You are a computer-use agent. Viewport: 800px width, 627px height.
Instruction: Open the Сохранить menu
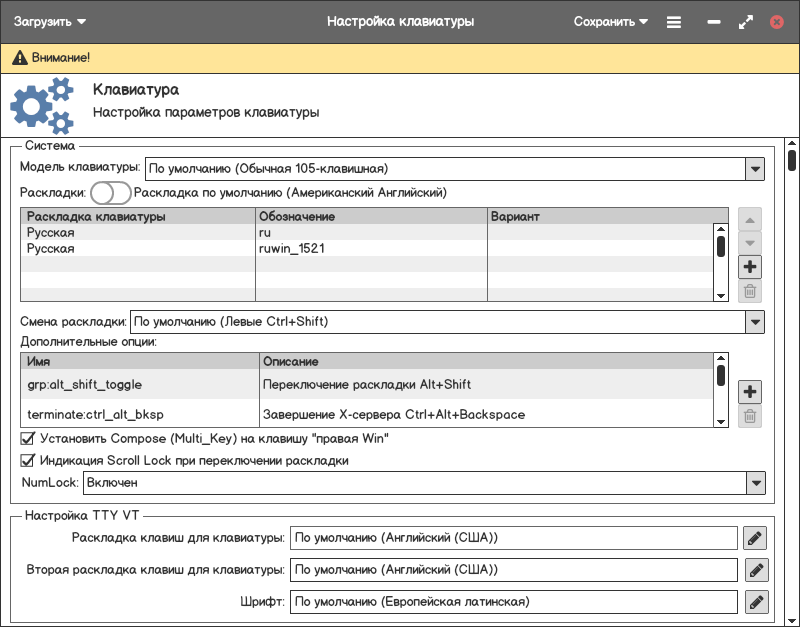pos(610,21)
